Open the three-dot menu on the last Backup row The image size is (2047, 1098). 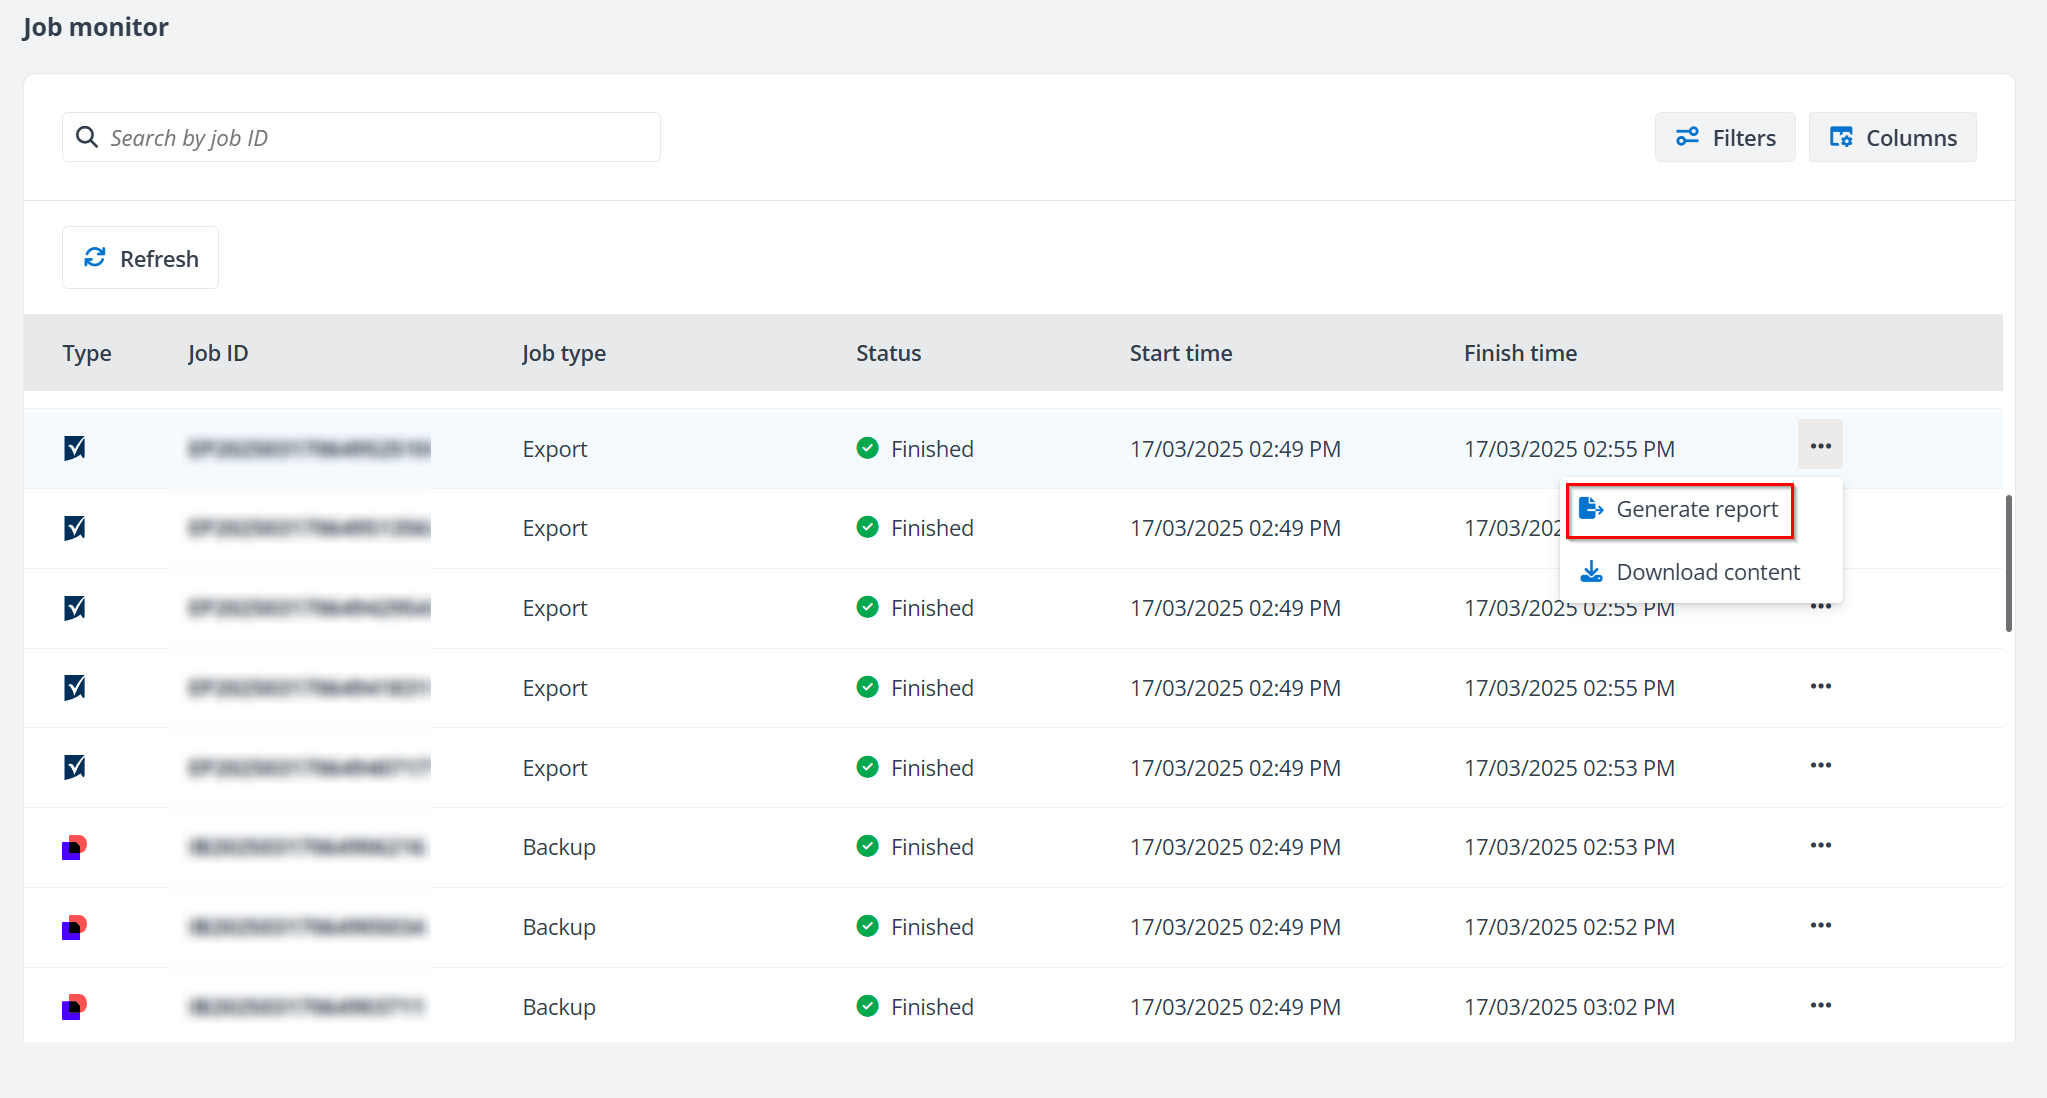1820,1005
